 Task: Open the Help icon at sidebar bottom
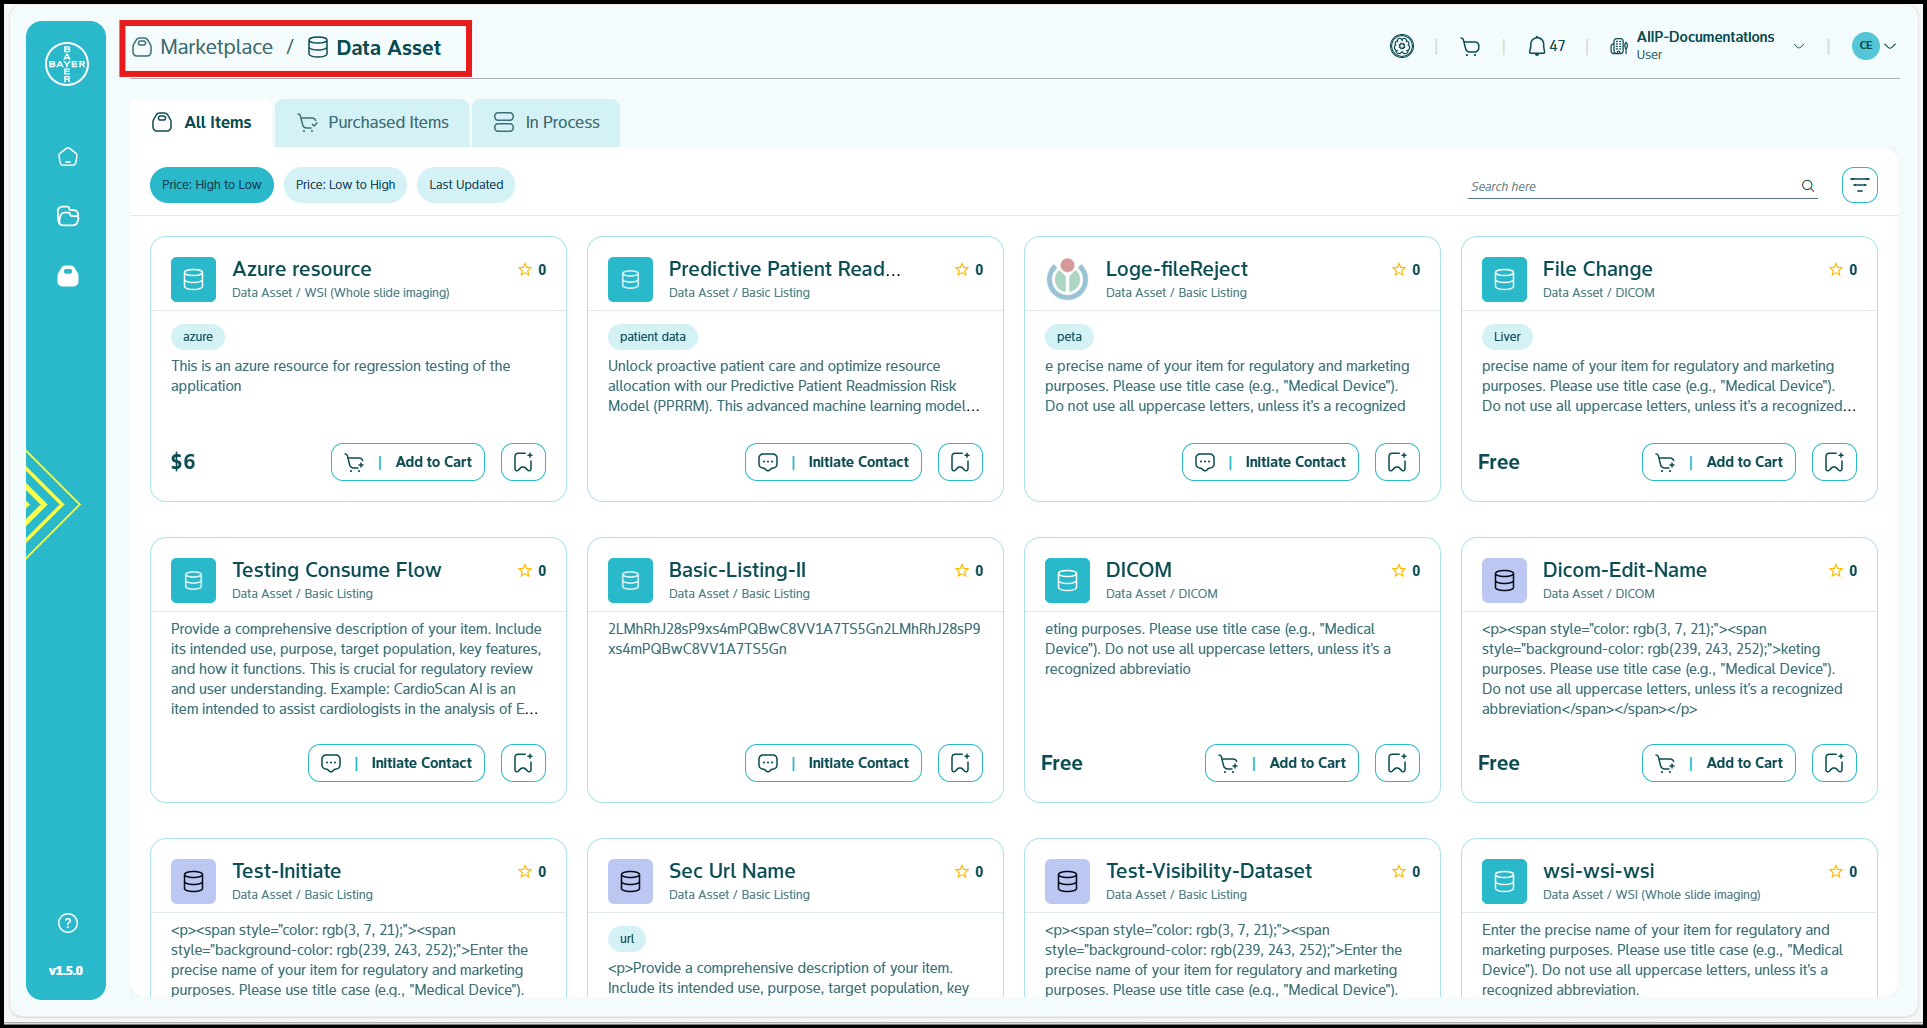click(x=66, y=923)
